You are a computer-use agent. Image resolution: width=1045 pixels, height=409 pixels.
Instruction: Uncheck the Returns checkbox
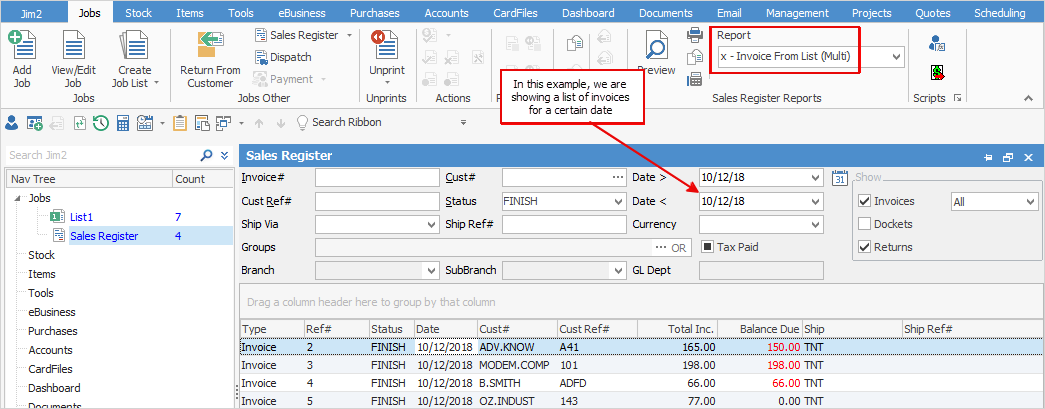click(x=864, y=246)
